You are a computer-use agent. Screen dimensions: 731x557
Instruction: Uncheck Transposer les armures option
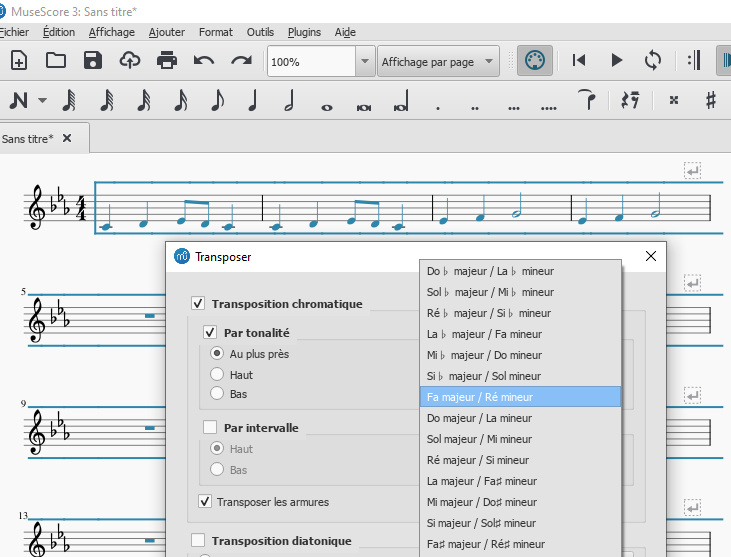(x=206, y=502)
